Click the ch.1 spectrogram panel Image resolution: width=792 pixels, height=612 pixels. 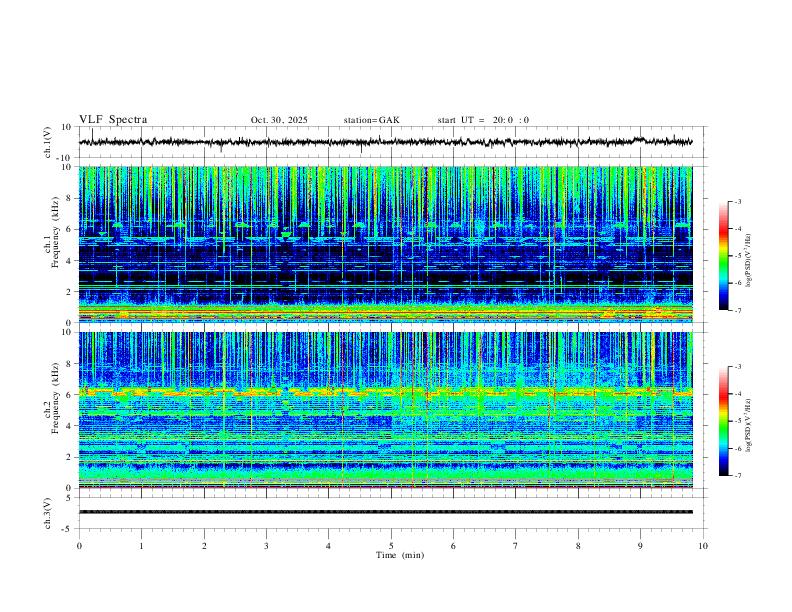[386, 244]
